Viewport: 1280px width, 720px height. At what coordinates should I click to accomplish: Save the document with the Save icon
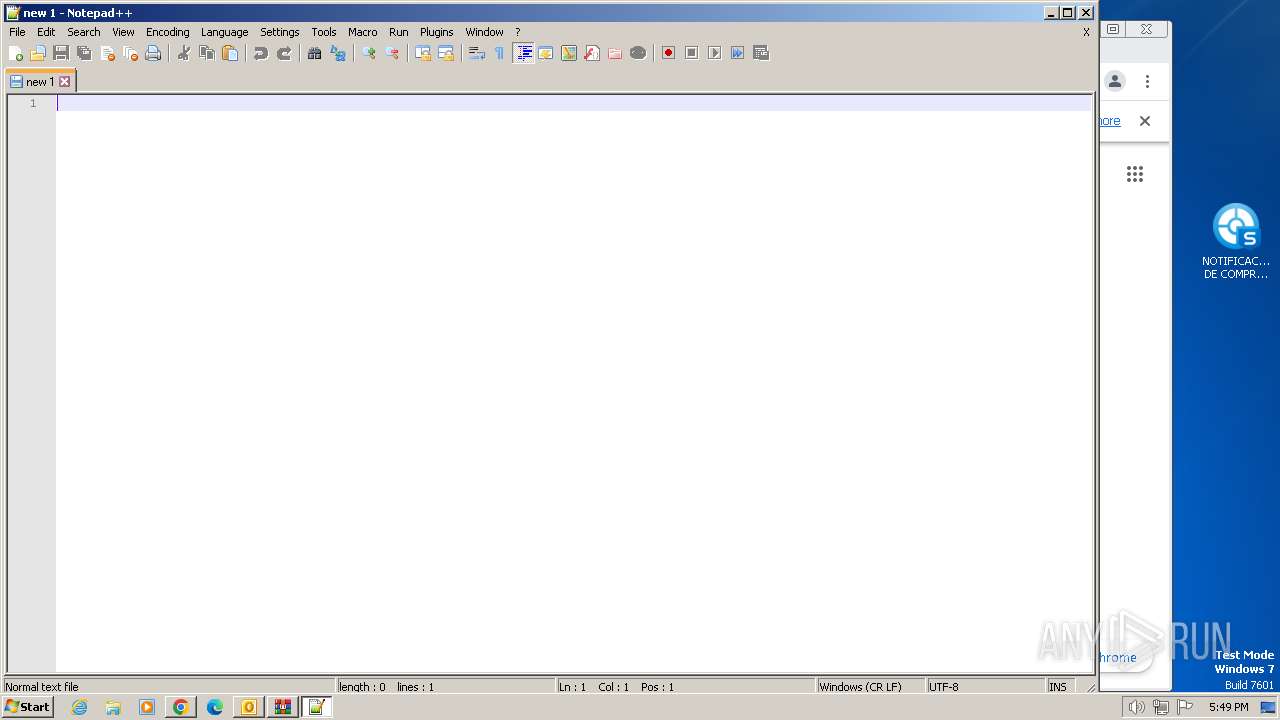click(61, 53)
